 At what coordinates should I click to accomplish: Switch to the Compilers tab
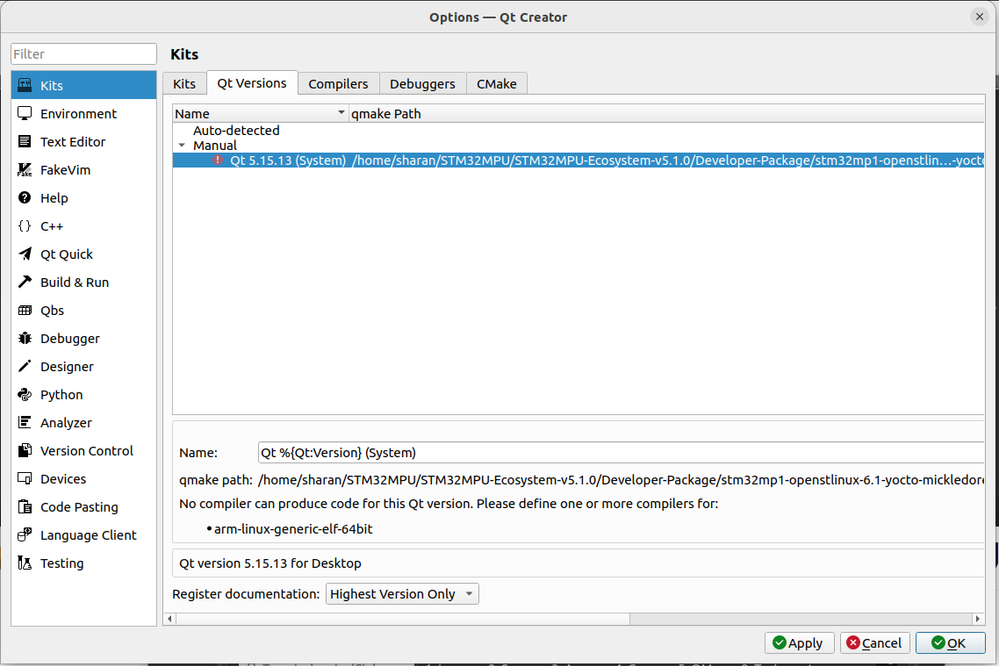(x=338, y=84)
